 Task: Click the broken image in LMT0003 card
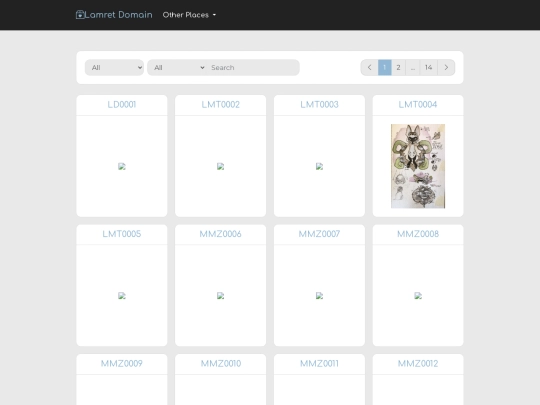pyautogui.click(x=320, y=167)
